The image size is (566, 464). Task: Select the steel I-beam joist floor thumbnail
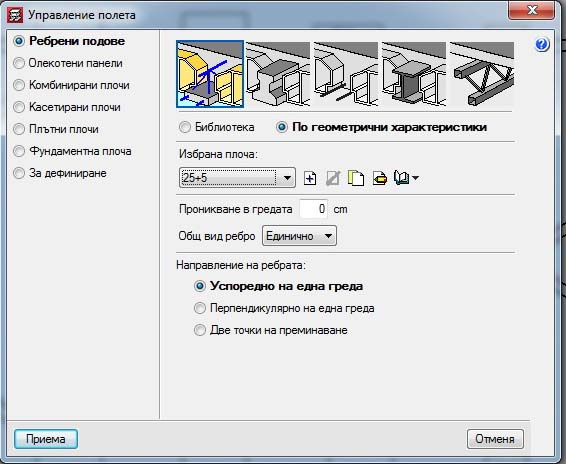(414, 74)
